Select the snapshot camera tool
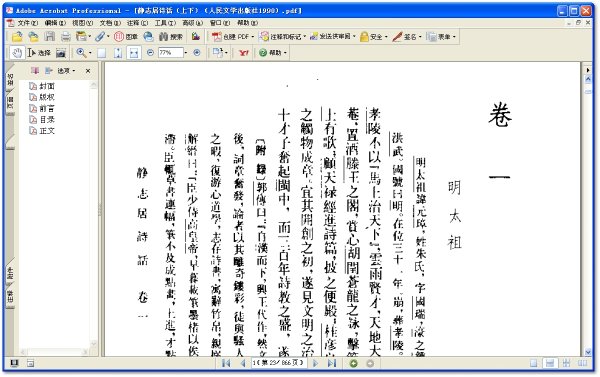The width and height of the screenshot is (600, 377). [x=61, y=53]
